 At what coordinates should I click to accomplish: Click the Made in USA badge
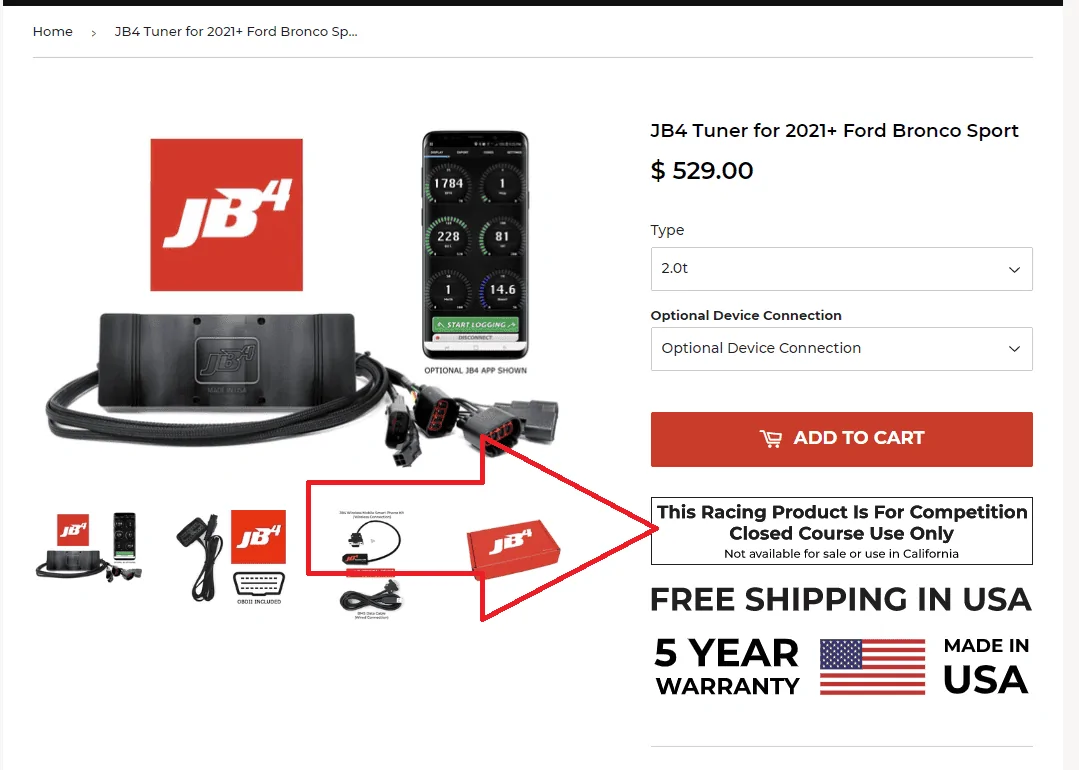click(985, 666)
